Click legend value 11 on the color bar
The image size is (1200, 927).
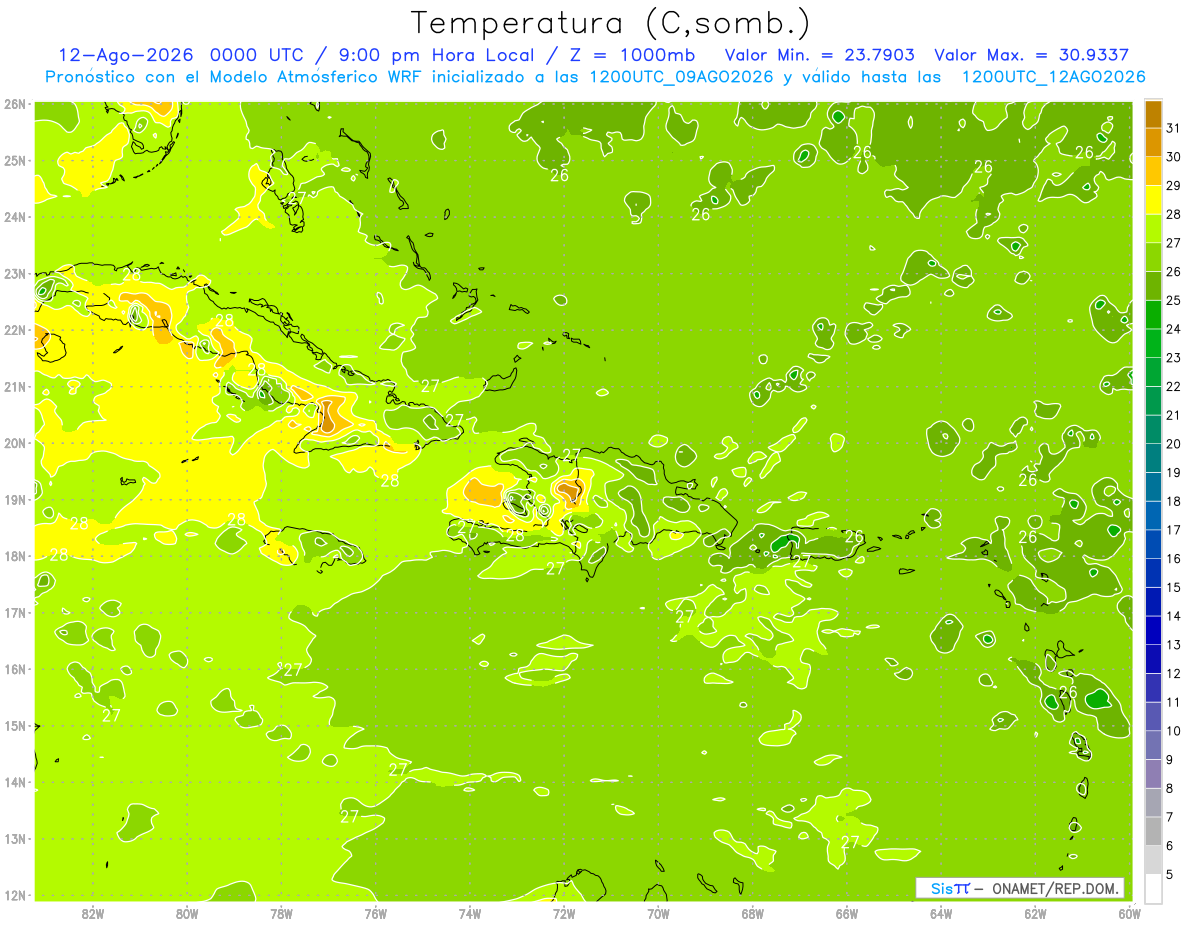tap(1174, 703)
